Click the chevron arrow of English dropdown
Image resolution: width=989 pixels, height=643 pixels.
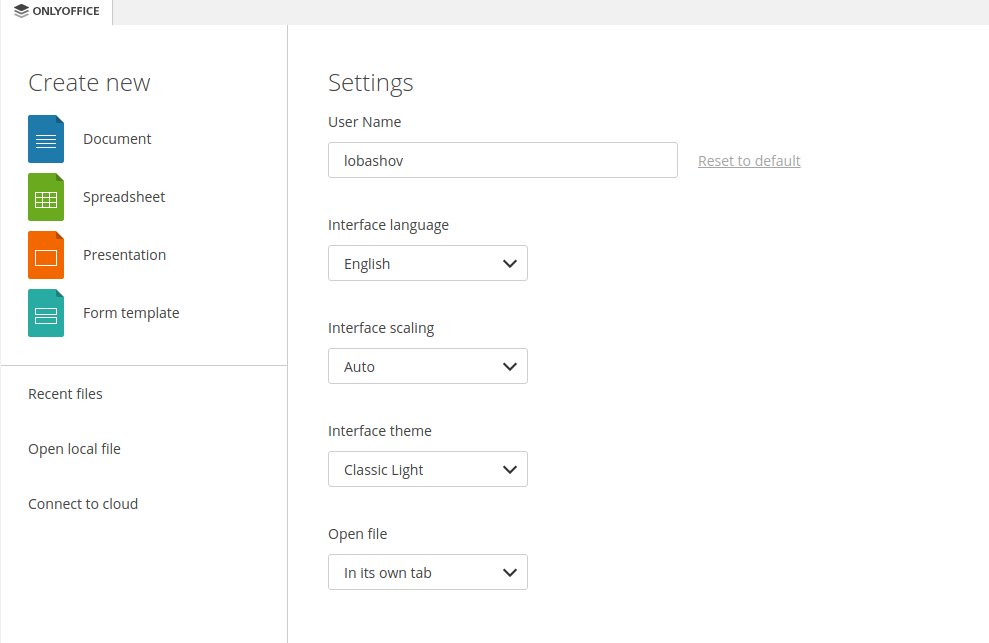click(510, 264)
